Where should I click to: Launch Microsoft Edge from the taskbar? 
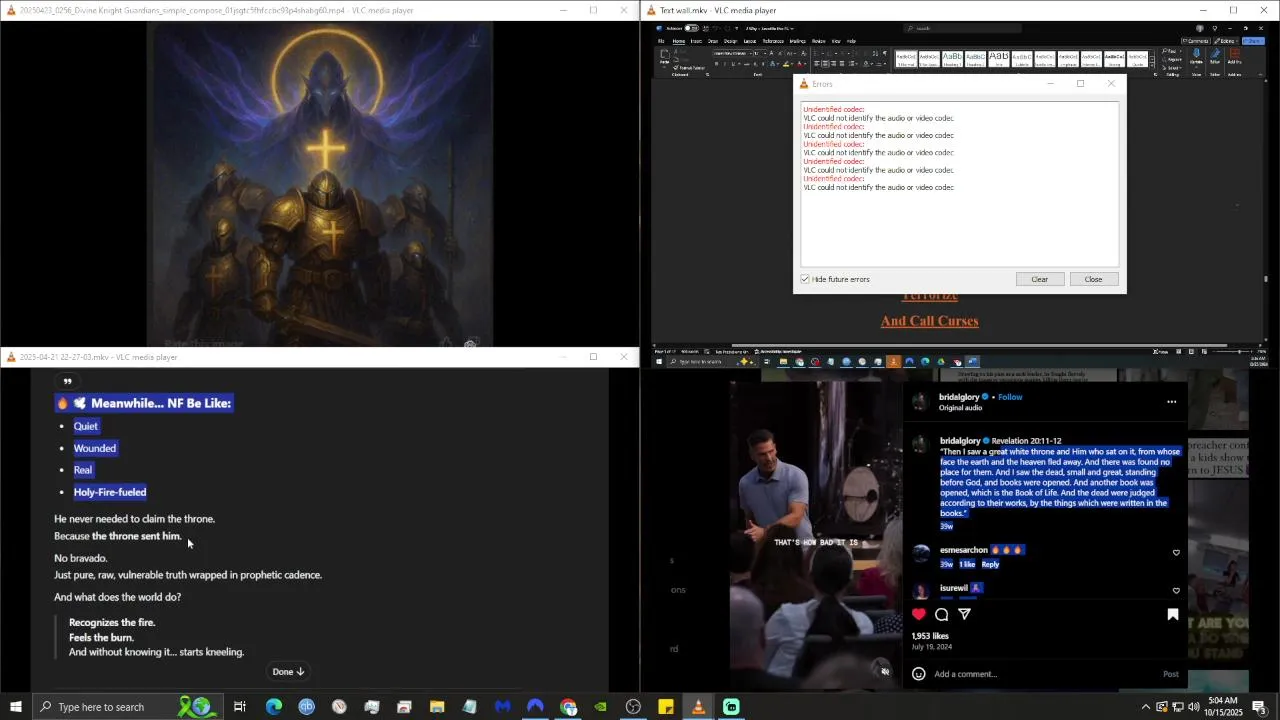coord(273,707)
